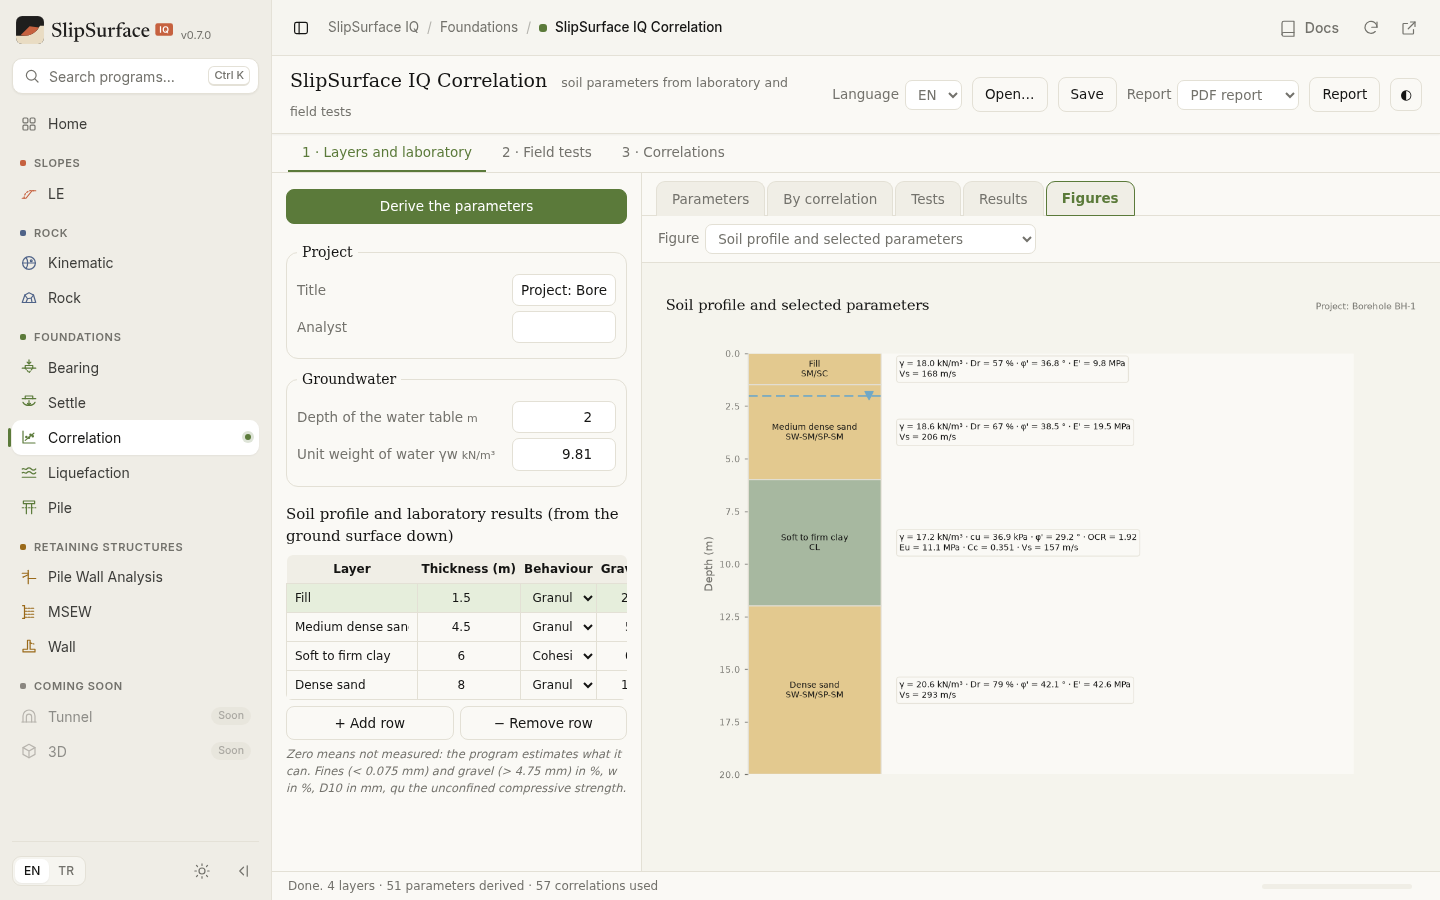
Task: Click the sun light-mode icon
Action: pyautogui.click(x=202, y=871)
